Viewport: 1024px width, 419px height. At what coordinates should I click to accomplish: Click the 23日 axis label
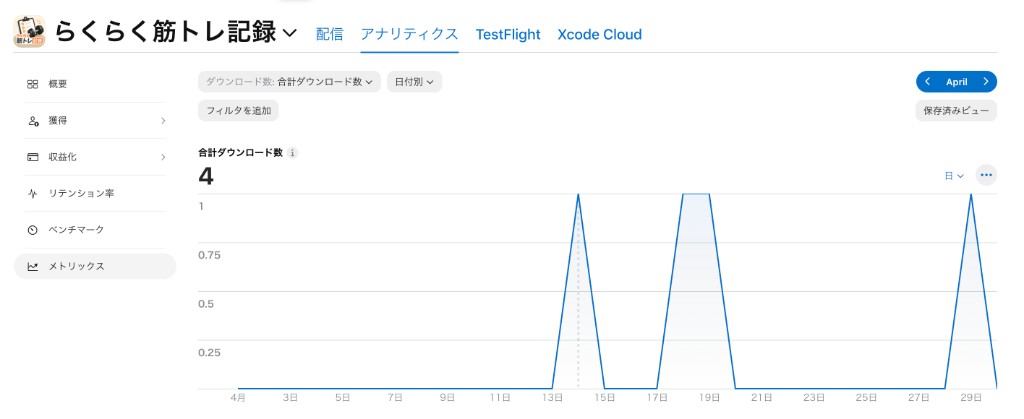[x=814, y=397]
